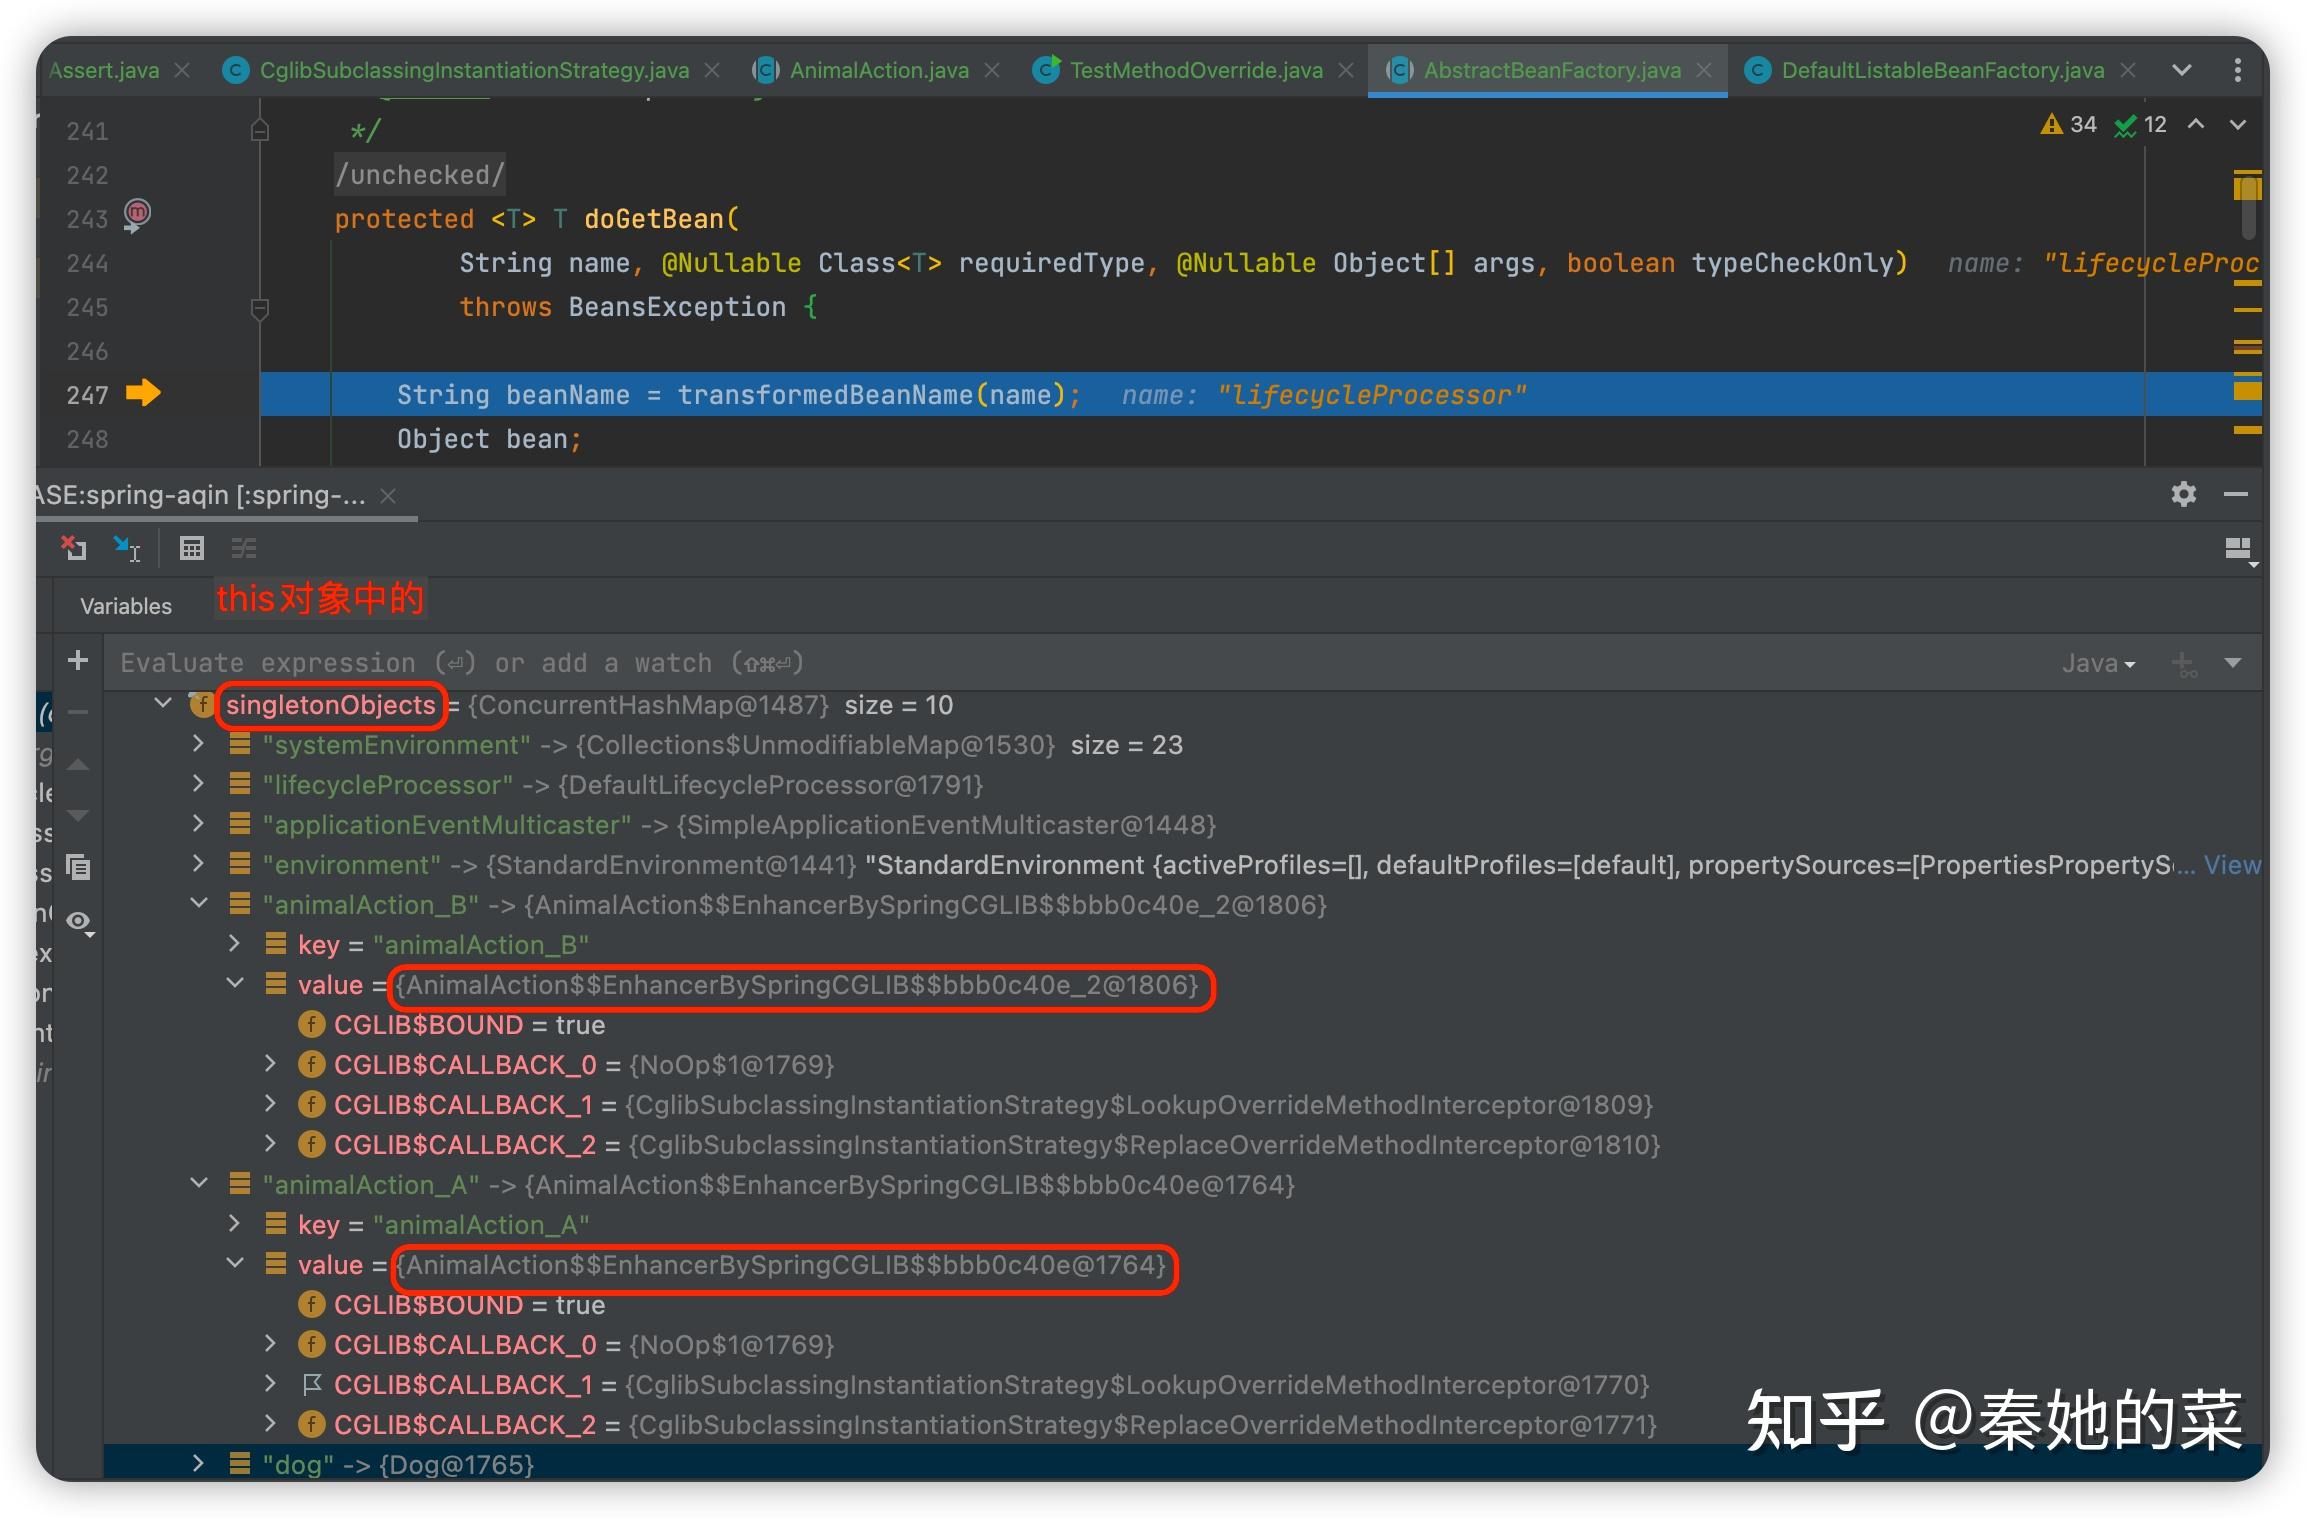Image resolution: width=2306 pixels, height=1518 pixels.
Task: Switch to AnimalAction.java tab
Action: 879,70
